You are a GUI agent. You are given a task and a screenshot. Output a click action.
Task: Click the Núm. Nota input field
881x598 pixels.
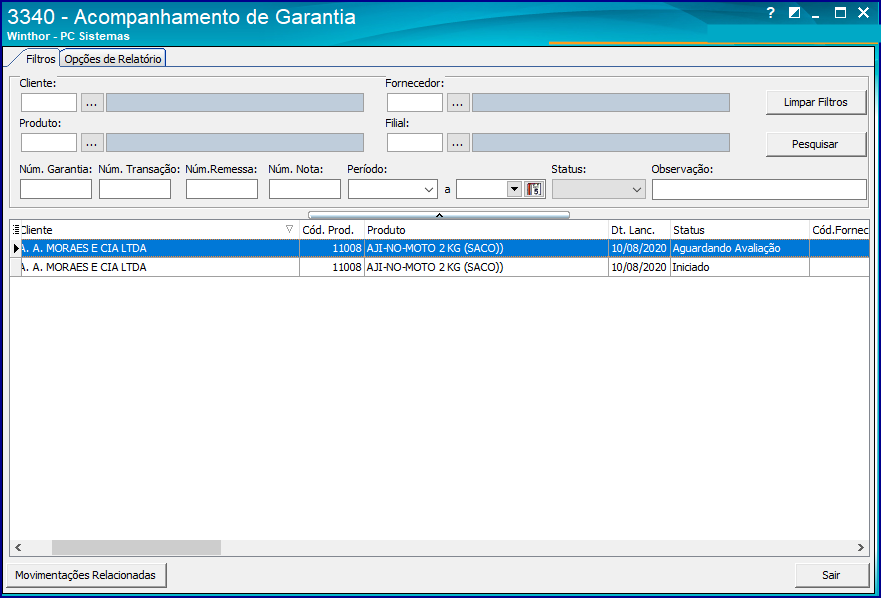tap(305, 189)
